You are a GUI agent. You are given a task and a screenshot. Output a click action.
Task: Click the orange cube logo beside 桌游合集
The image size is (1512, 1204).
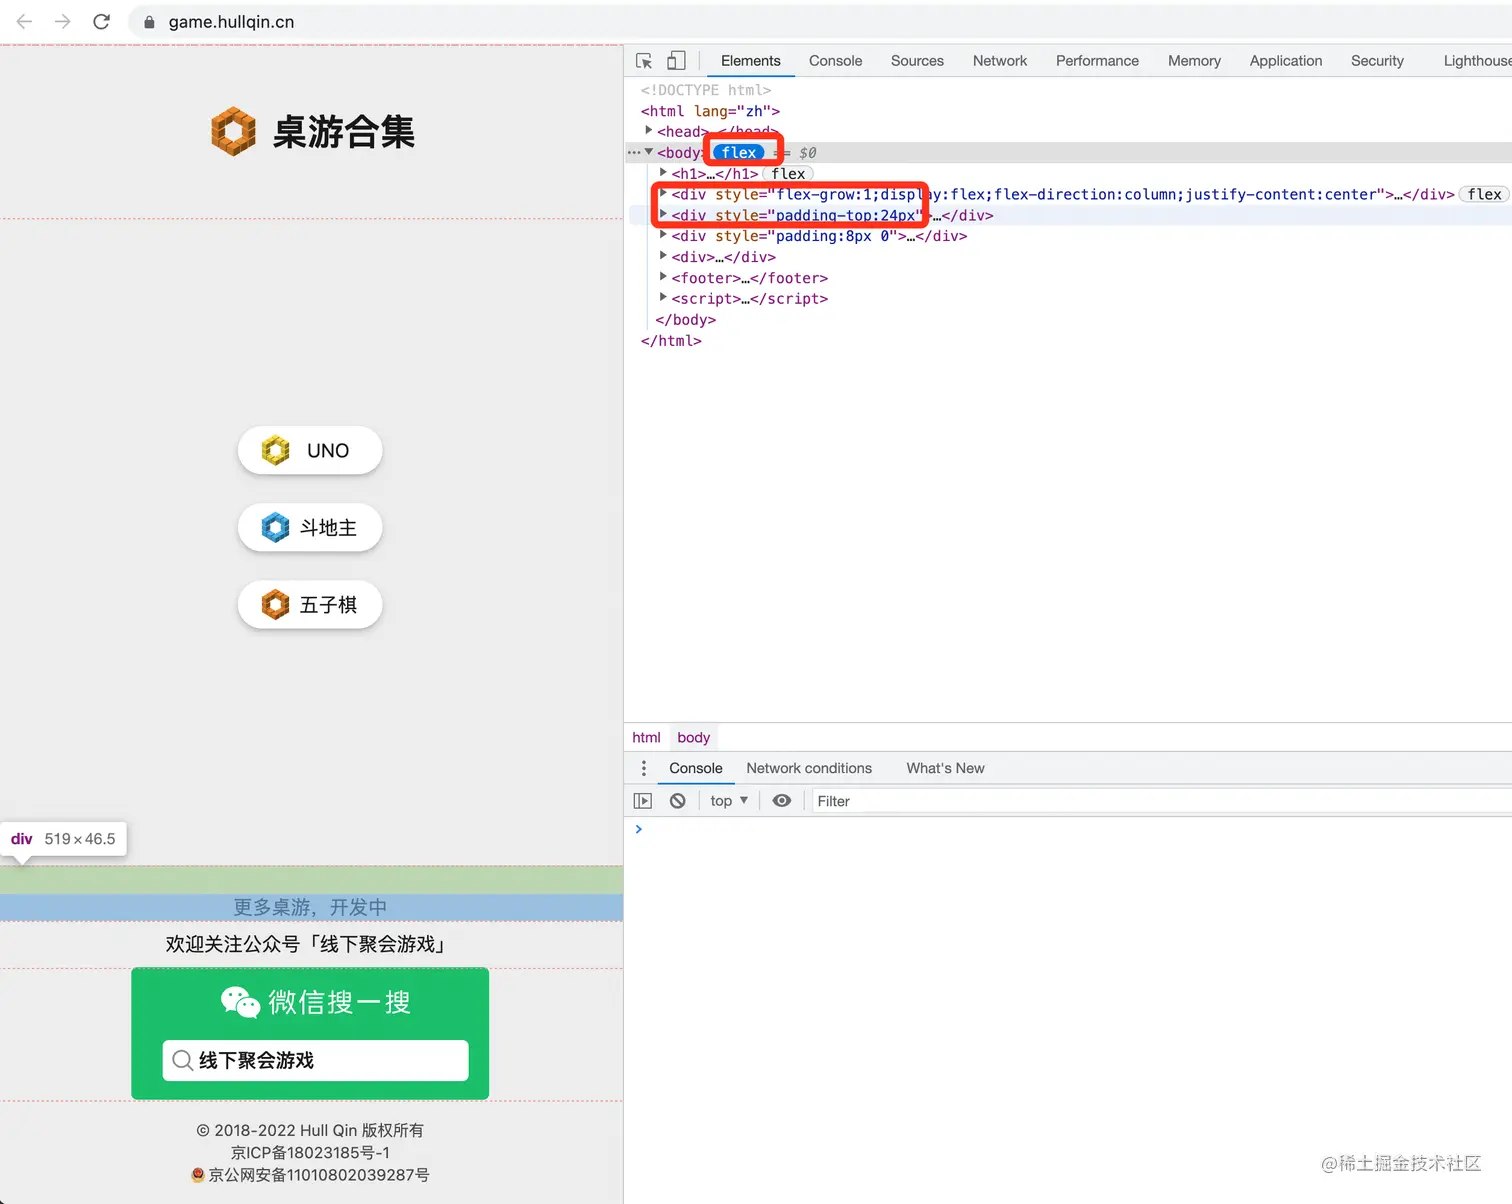(x=233, y=131)
